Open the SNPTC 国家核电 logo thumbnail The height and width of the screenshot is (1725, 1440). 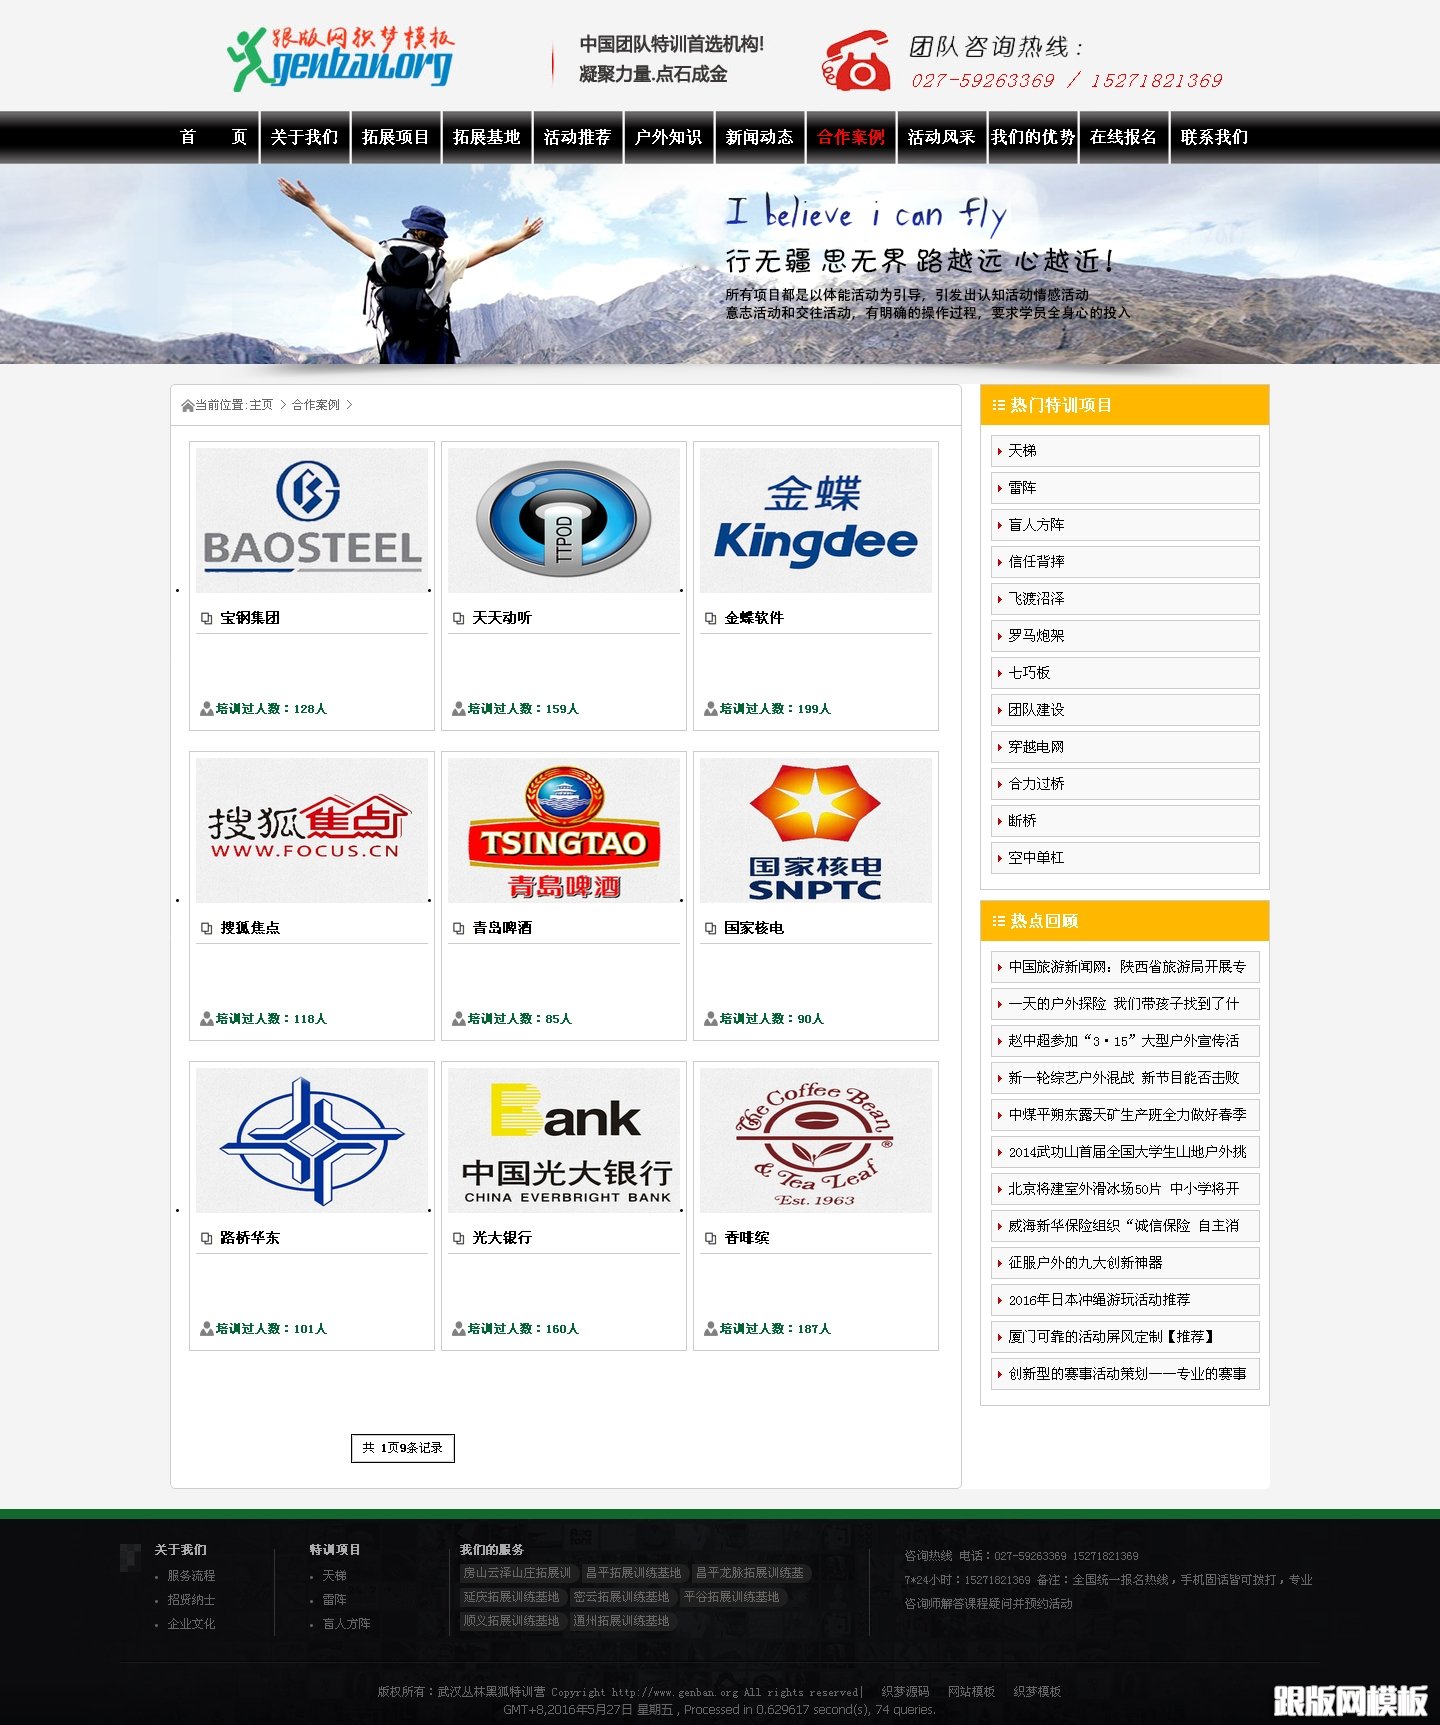tap(816, 830)
